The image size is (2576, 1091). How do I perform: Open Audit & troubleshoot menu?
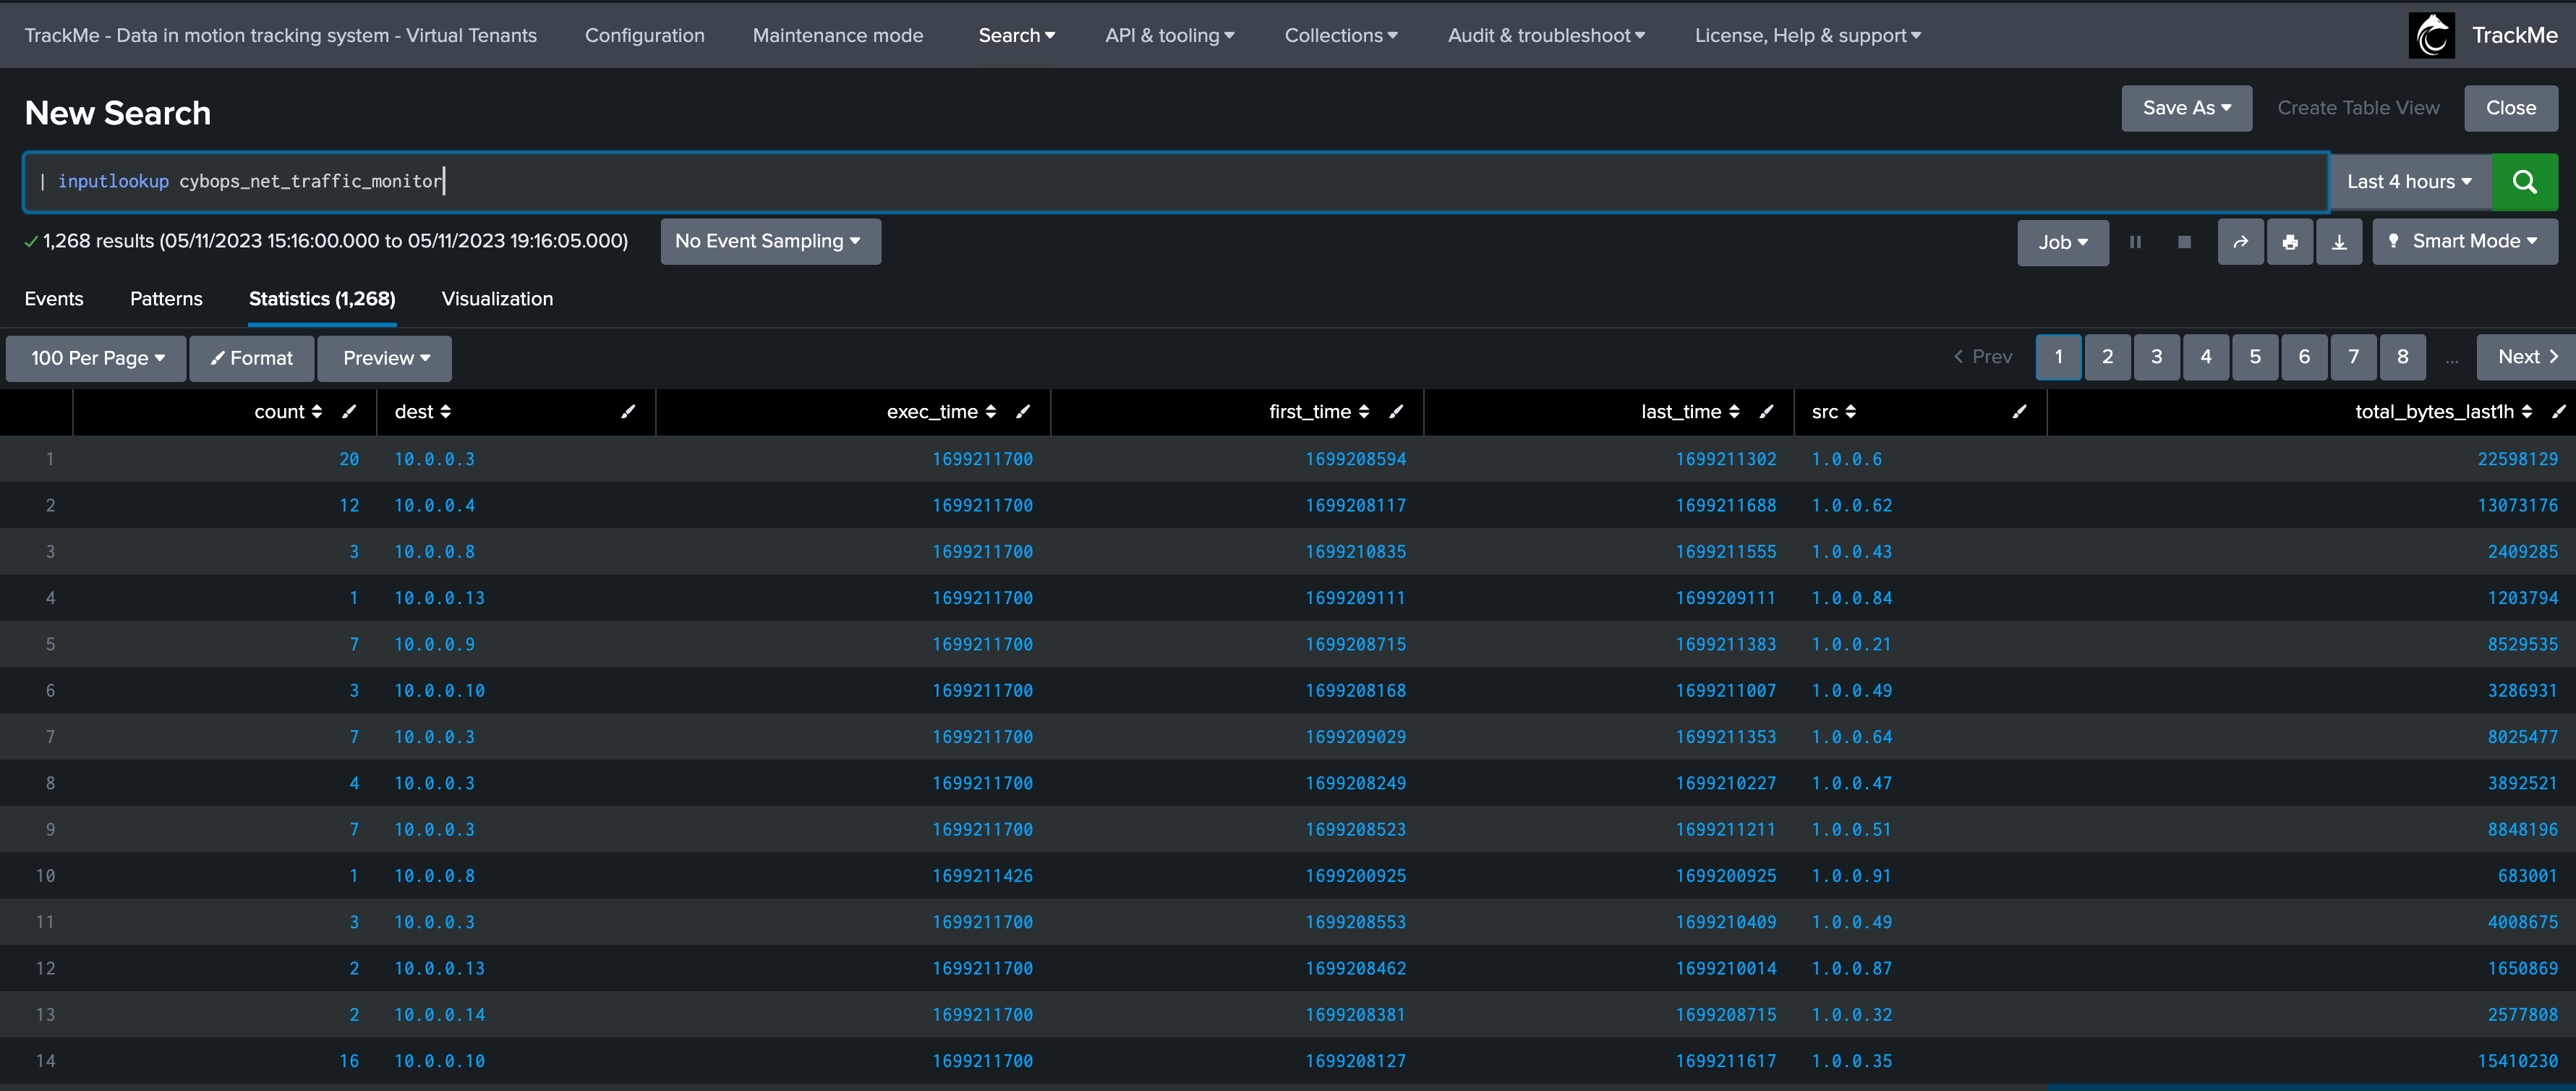coord(1546,35)
